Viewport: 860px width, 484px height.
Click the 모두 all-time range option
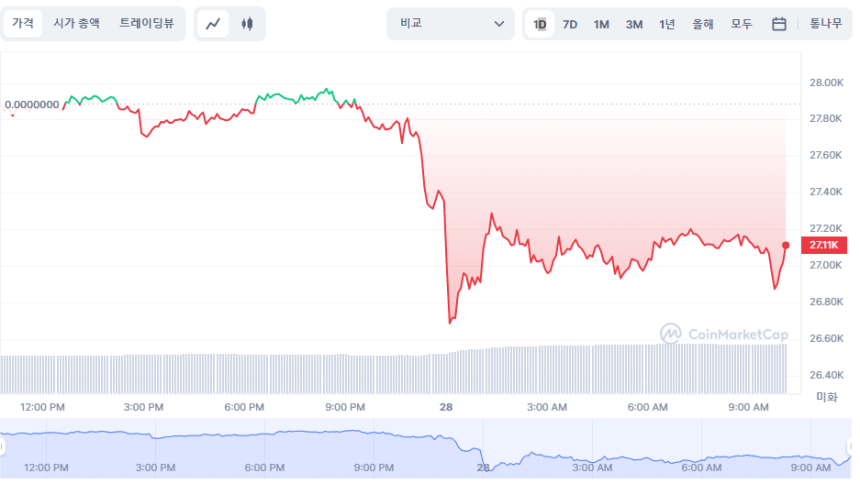741,24
